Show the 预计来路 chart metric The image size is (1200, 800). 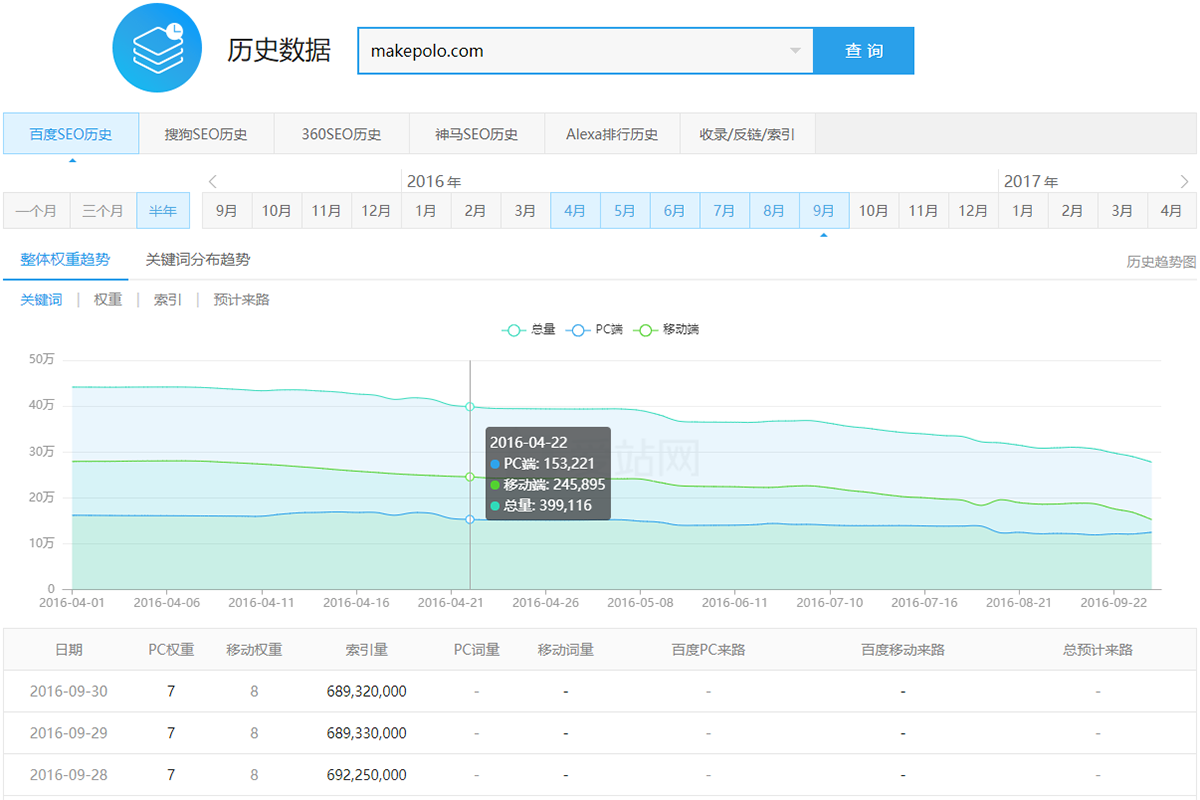[x=241, y=300]
